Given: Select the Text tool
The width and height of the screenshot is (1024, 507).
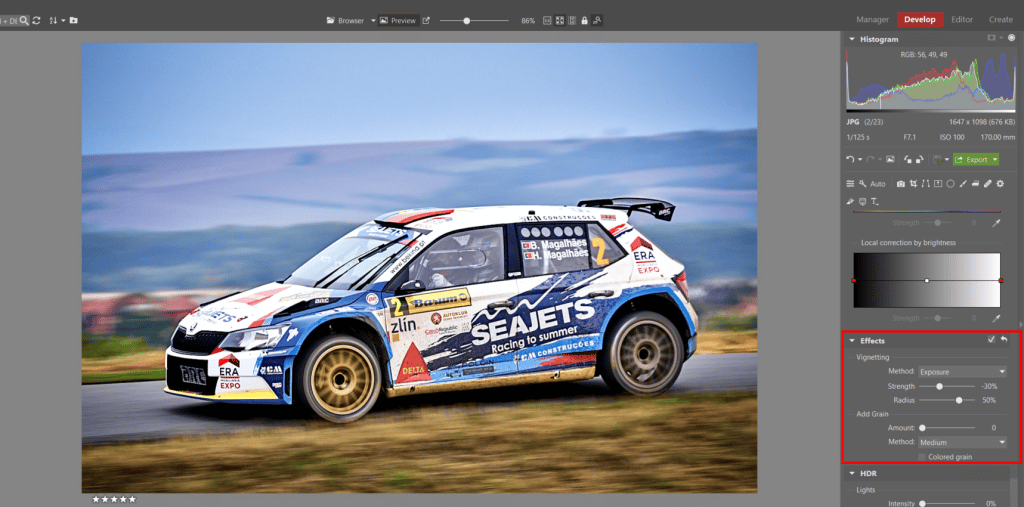Looking at the screenshot, I should point(875,202).
